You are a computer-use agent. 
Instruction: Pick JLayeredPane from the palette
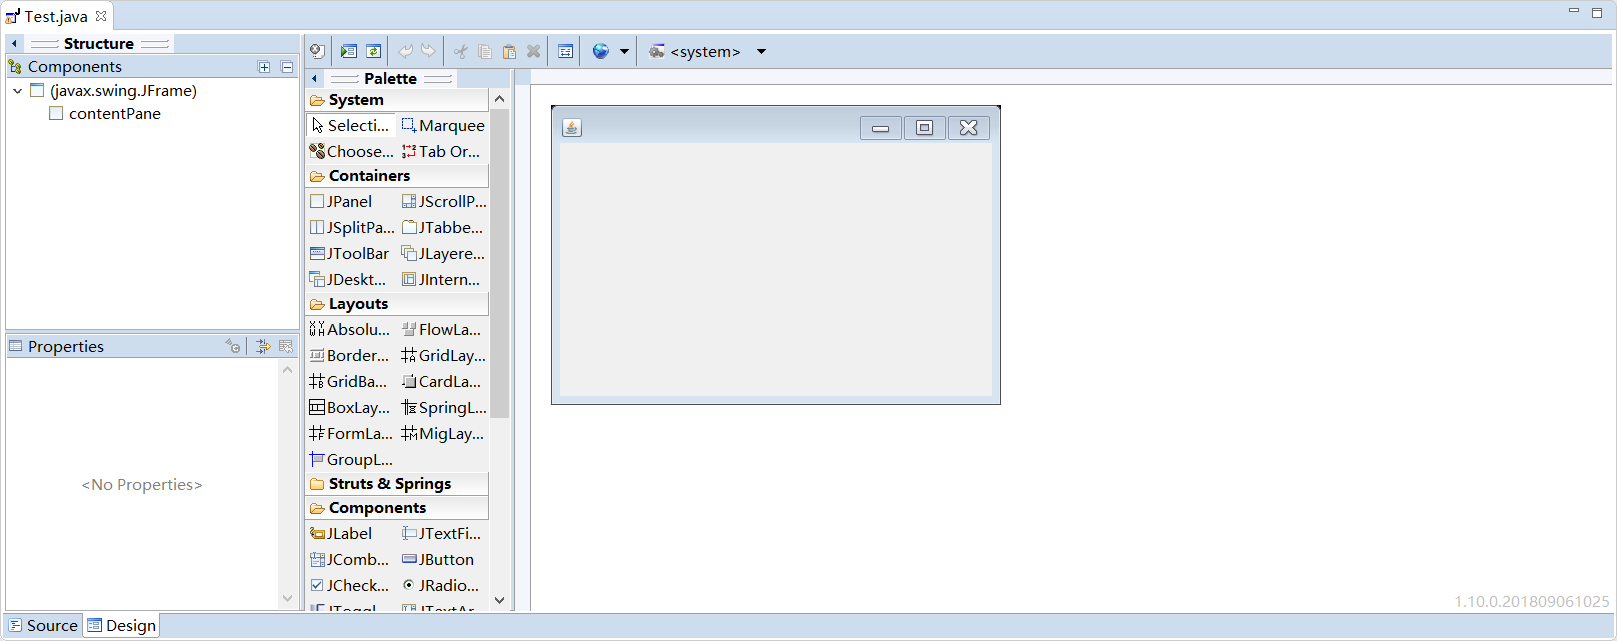click(443, 253)
